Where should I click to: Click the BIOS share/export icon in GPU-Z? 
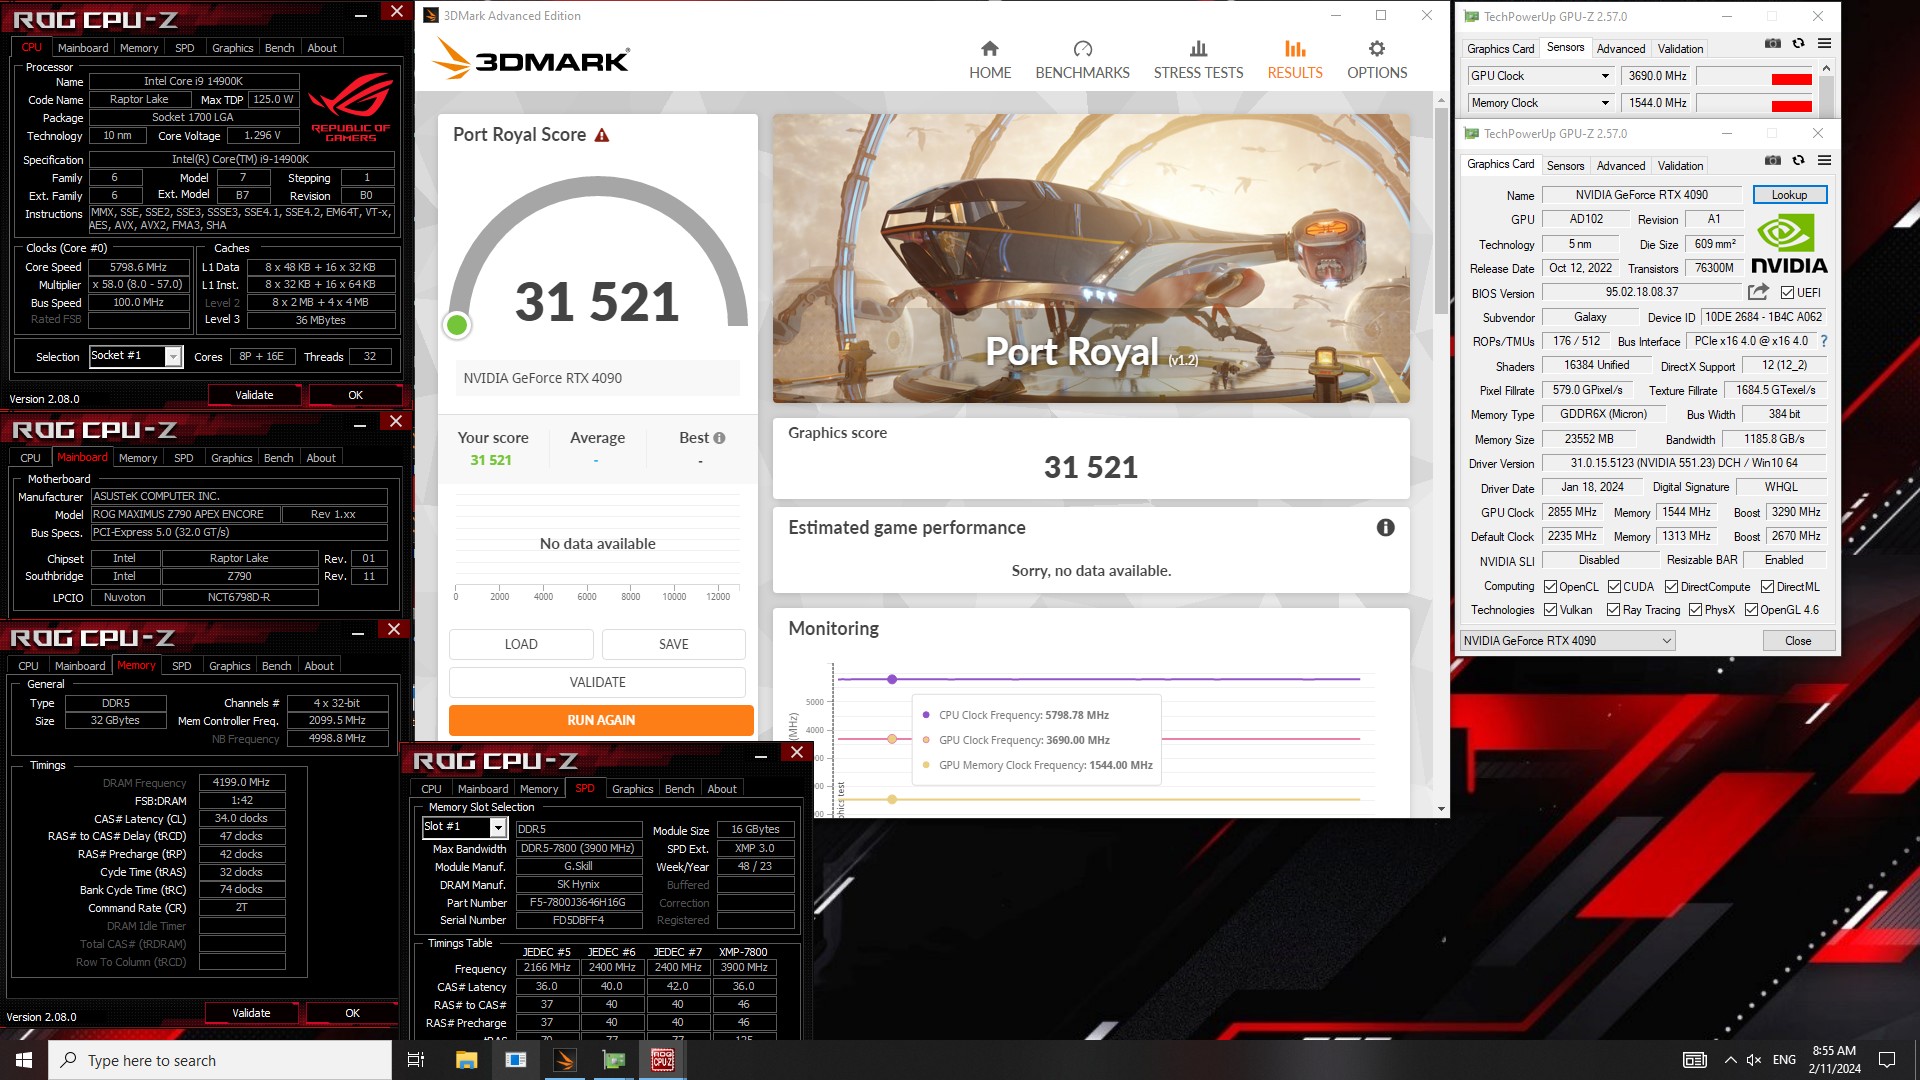coord(1758,292)
